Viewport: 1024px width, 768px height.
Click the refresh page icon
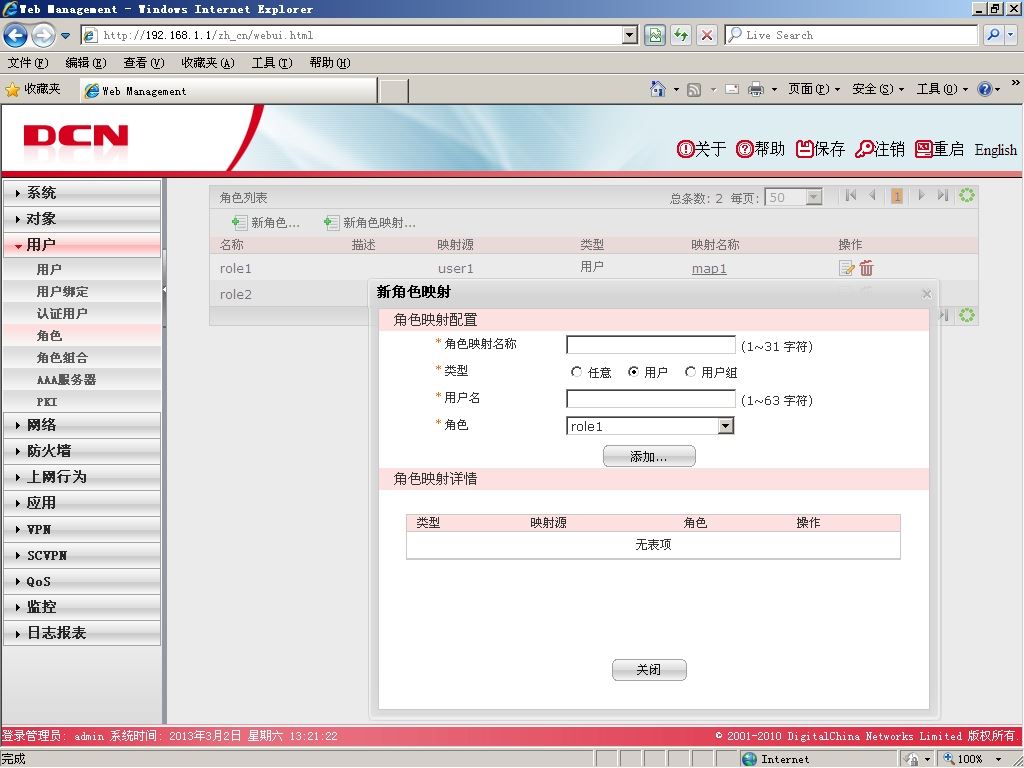[x=681, y=35]
